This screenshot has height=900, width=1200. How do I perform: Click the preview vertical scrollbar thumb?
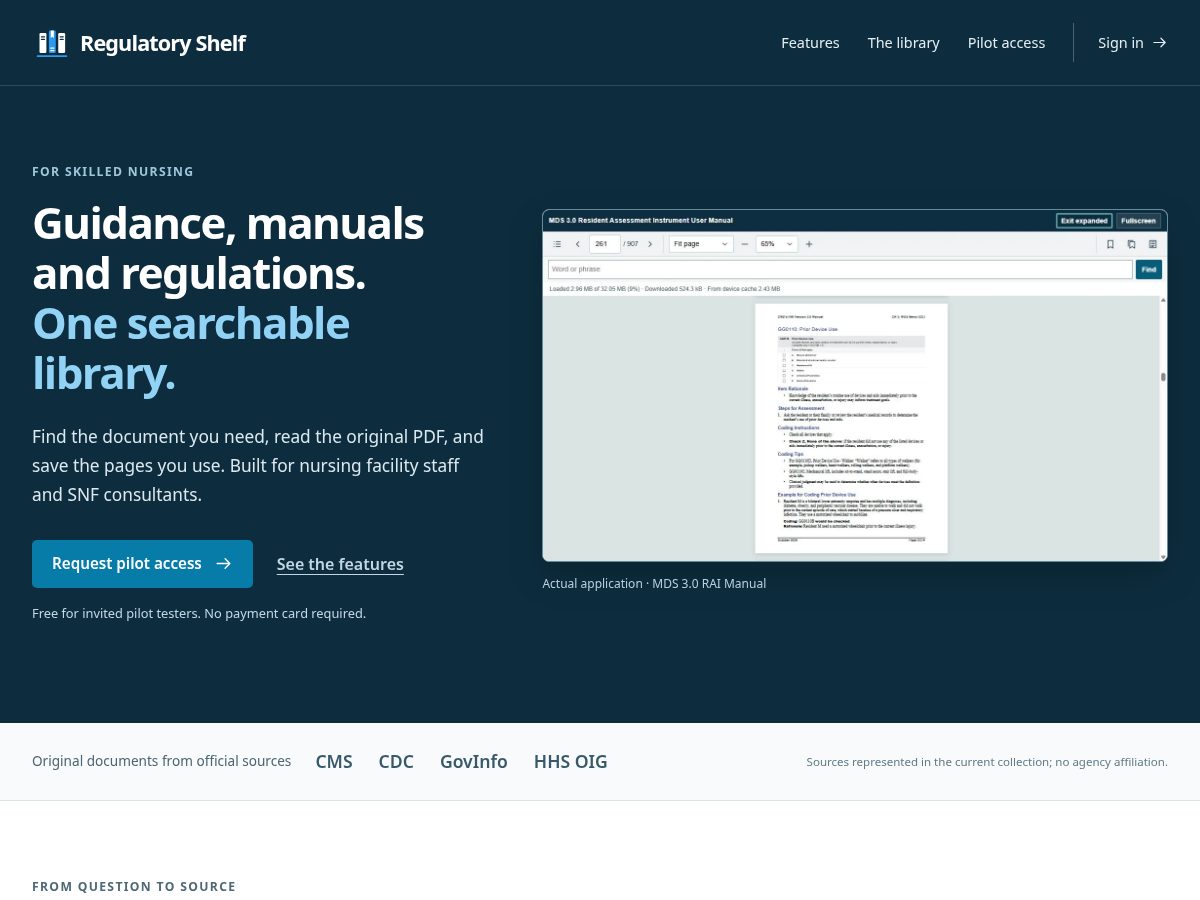[1163, 377]
